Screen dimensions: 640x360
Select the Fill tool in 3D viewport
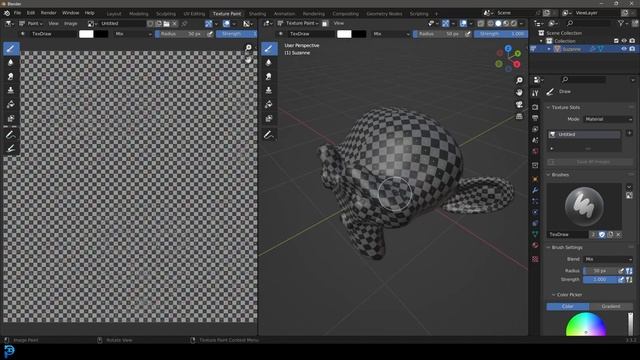(269, 104)
